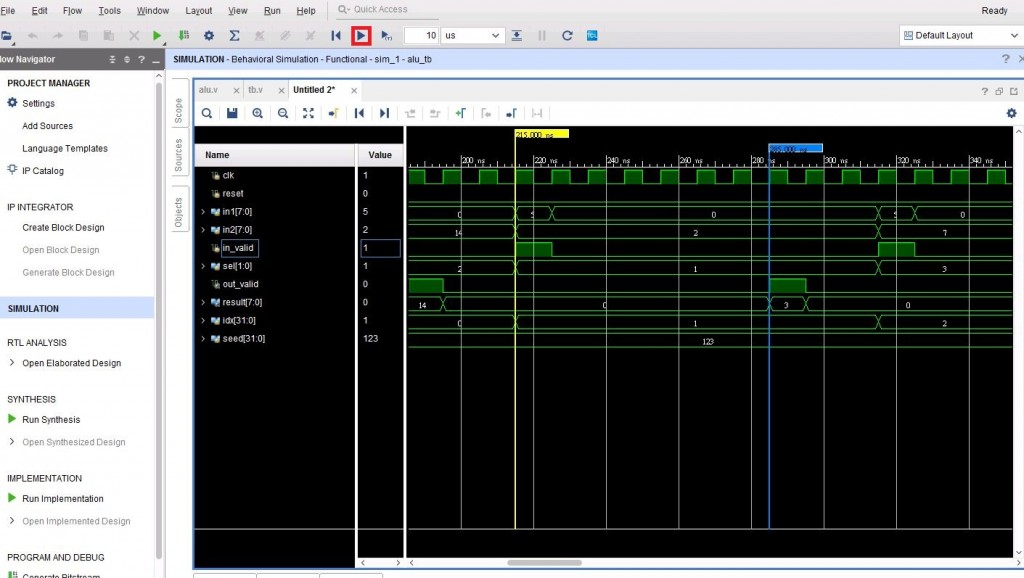
Task: Open main toolbar Settings gear icon
Action: coord(209,35)
